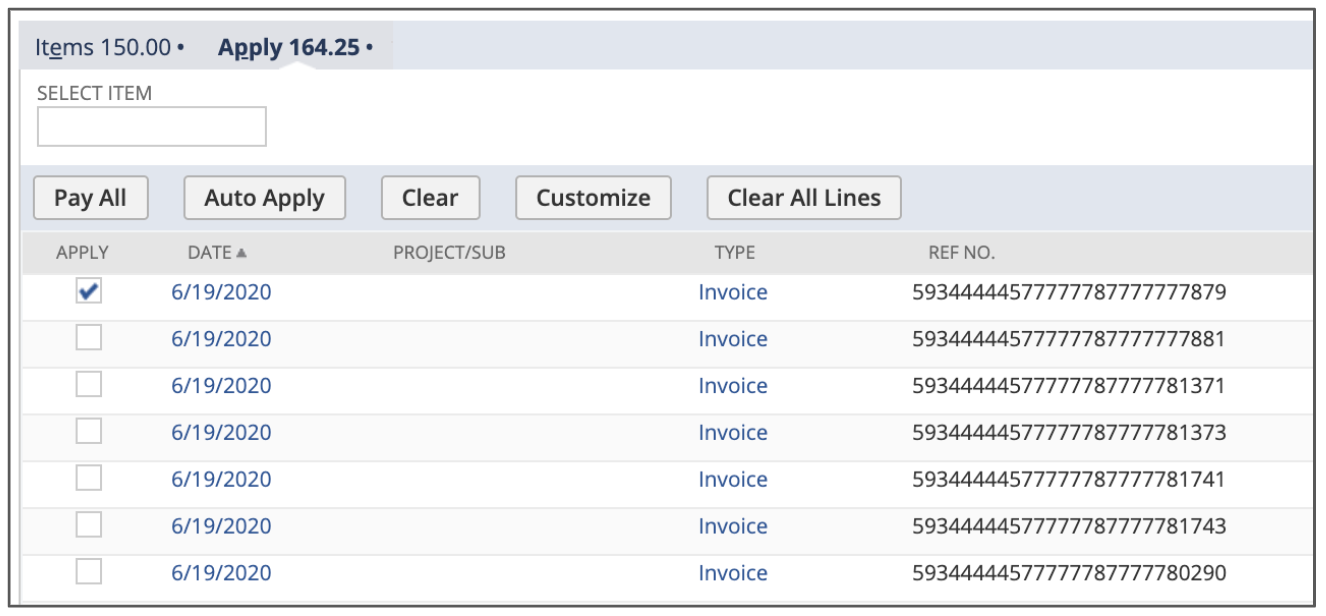The width and height of the screenshot is (1326, 616).
Task: Select the Apply 164.25 tab
Action: (x=294, y=47)
